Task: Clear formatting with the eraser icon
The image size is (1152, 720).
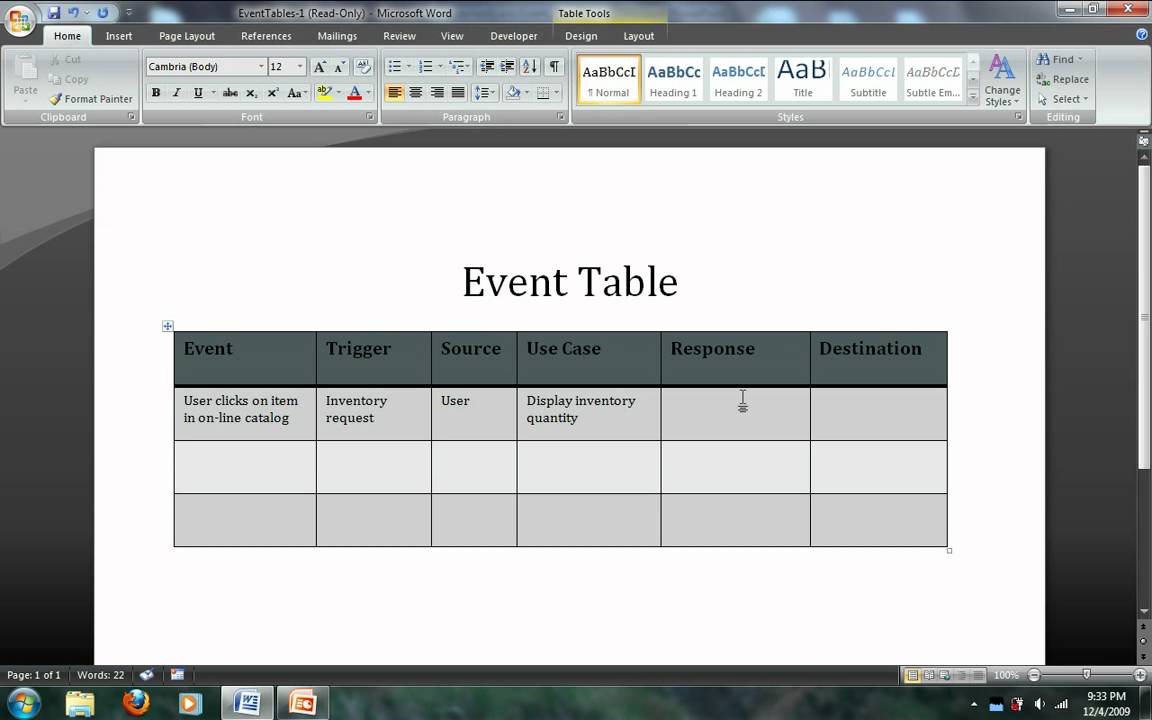Action: [363, 67]
